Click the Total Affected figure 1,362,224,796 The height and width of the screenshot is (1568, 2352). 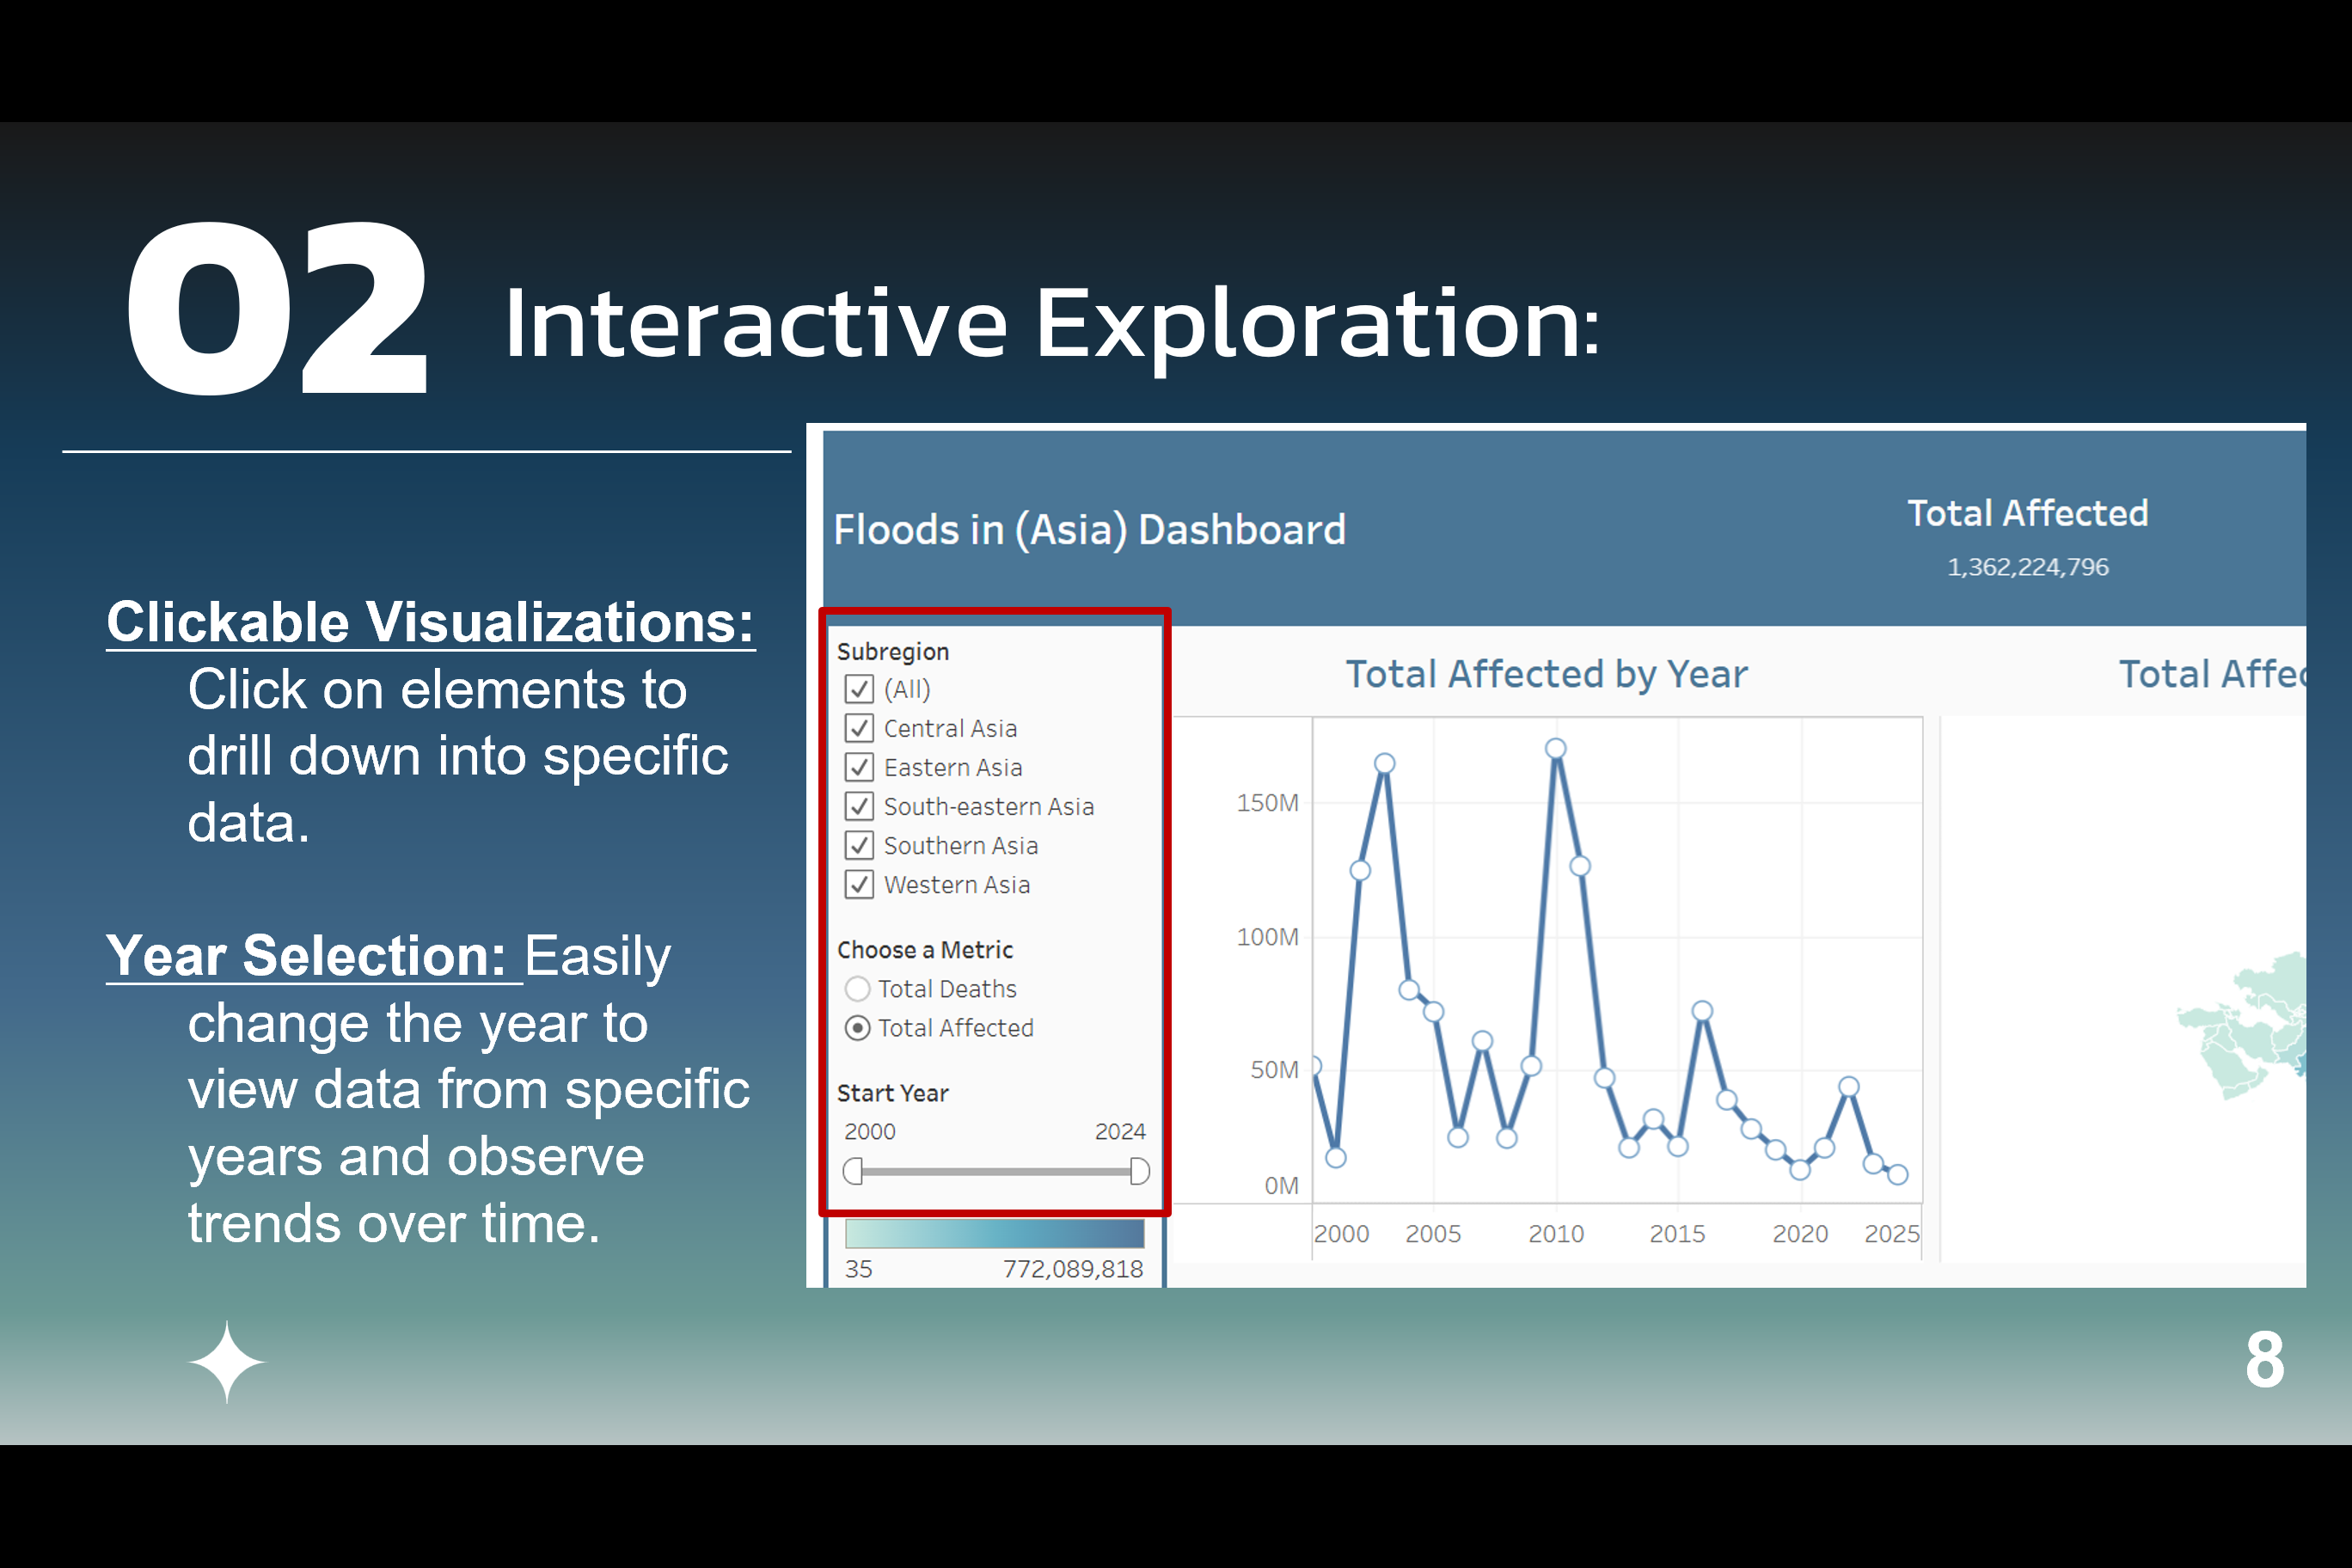pyautogui.click(x=2027, y=567)
